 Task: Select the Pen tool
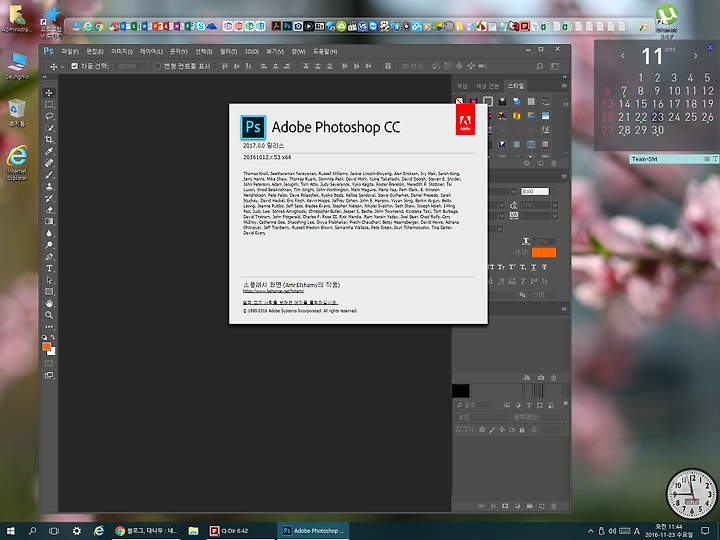[x=49, y=257]
